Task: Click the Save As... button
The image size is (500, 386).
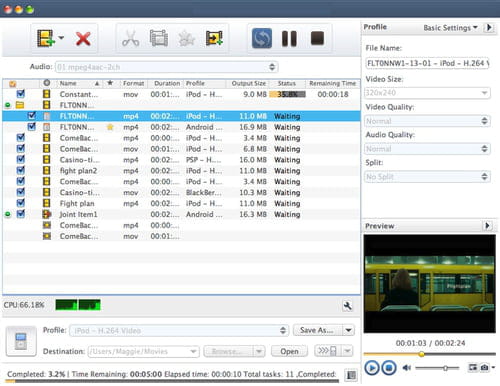Action: (316, 330)
